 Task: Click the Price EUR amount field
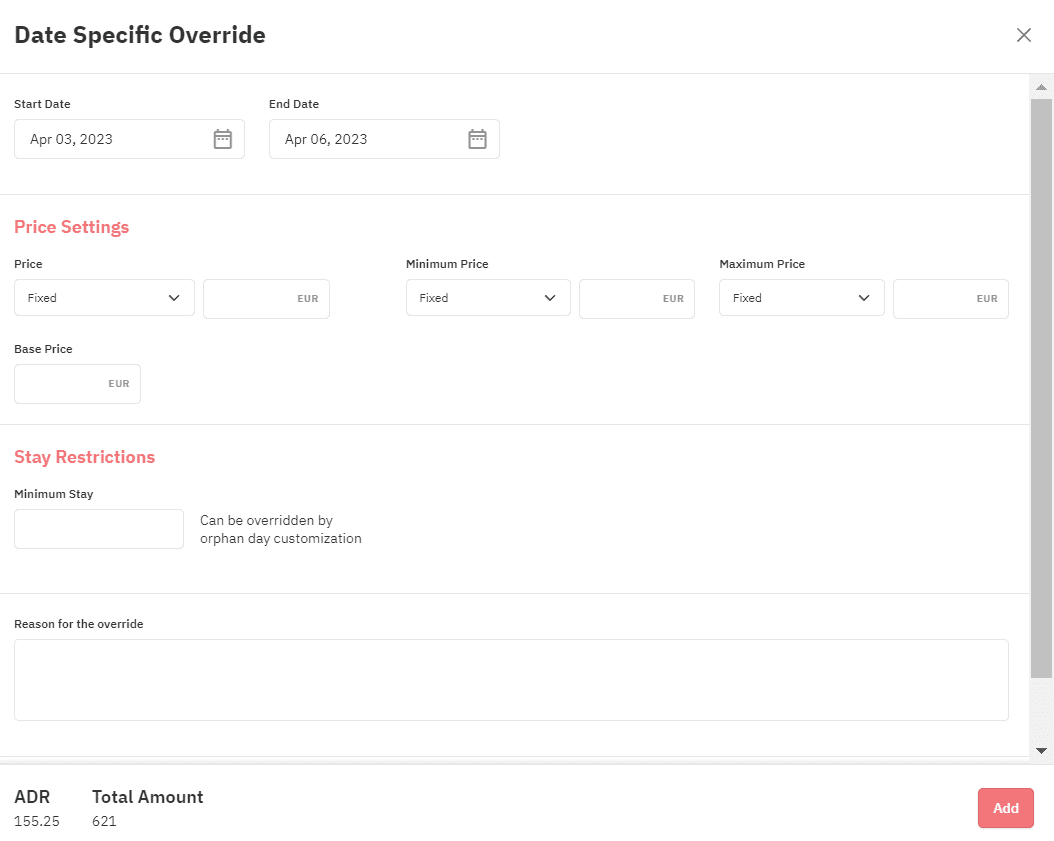[x=266, y=298]
